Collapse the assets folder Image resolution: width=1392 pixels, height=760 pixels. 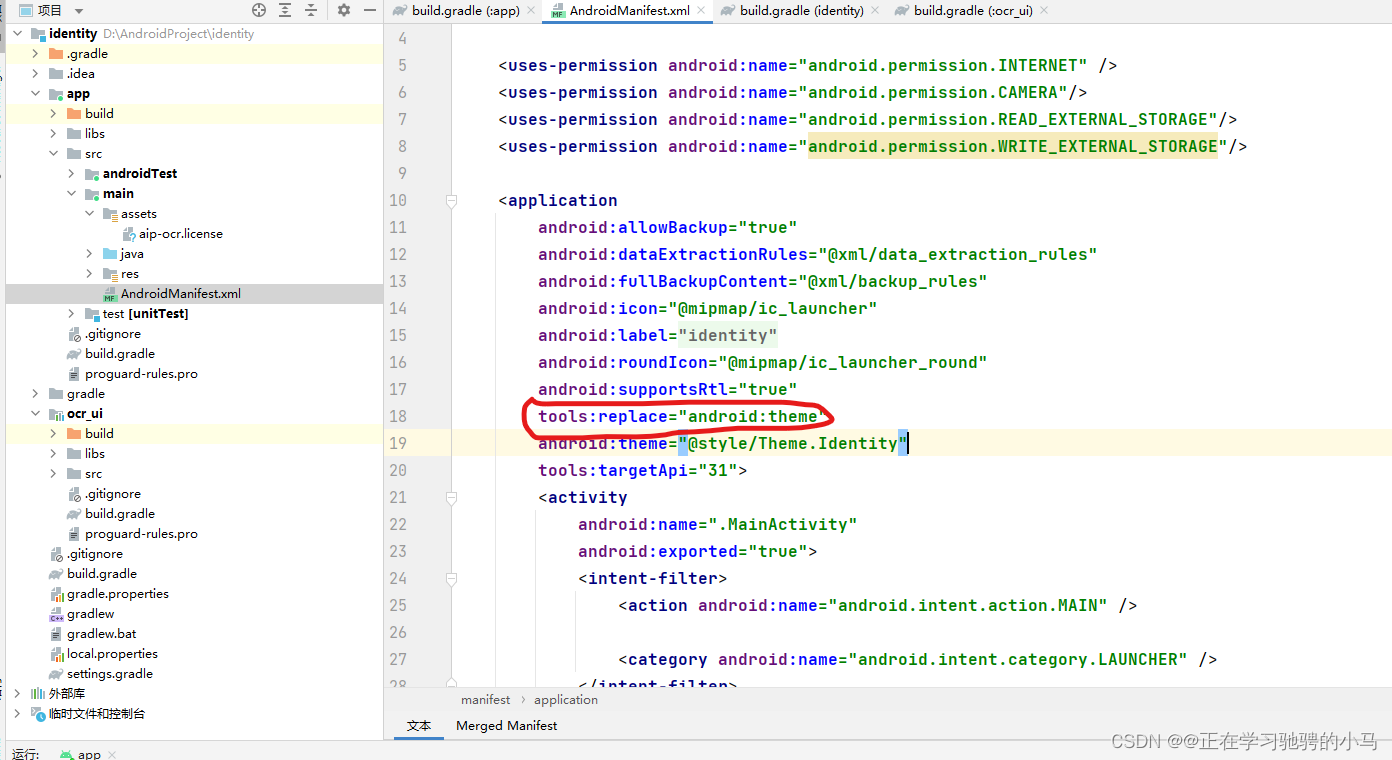(89, 214)
